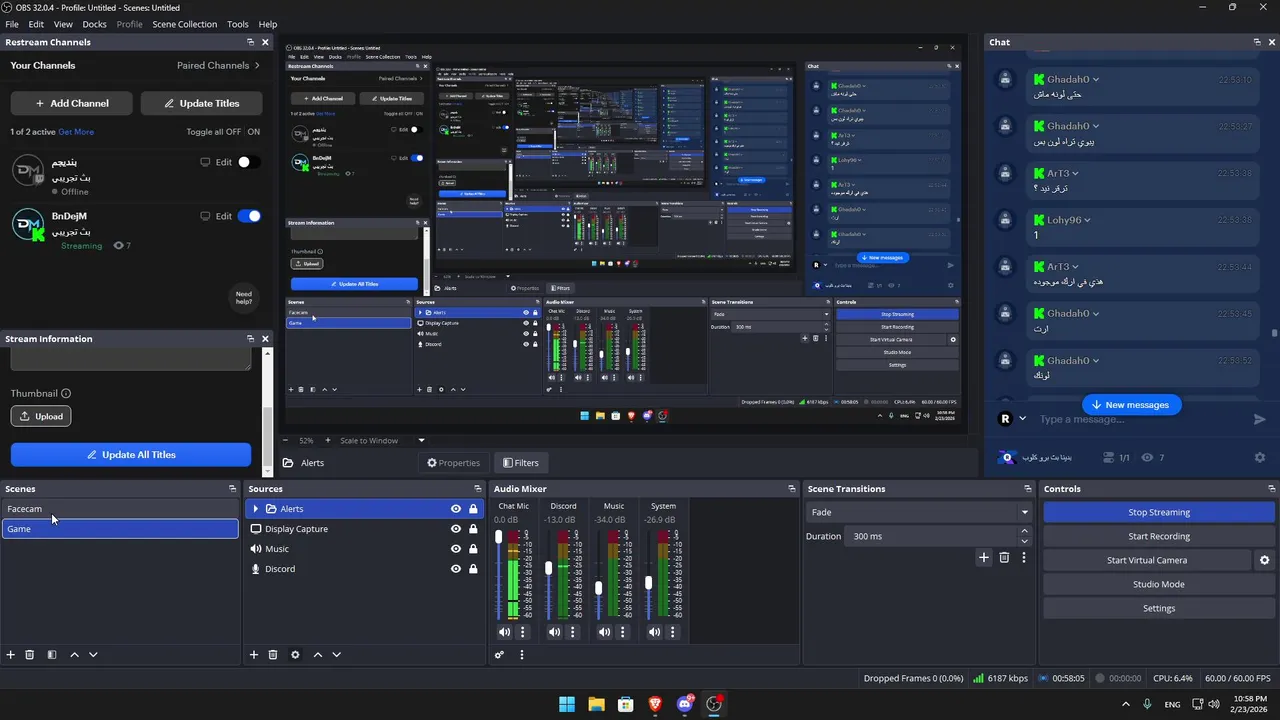Enter Studio Mode
Viewport: 1280px width, 720px height.
[1159, 584]
